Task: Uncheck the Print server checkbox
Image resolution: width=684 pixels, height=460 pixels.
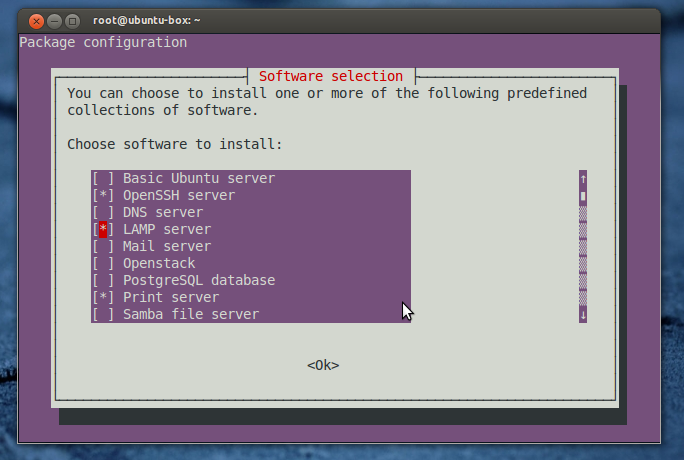Action: click(x=103, y=297)
